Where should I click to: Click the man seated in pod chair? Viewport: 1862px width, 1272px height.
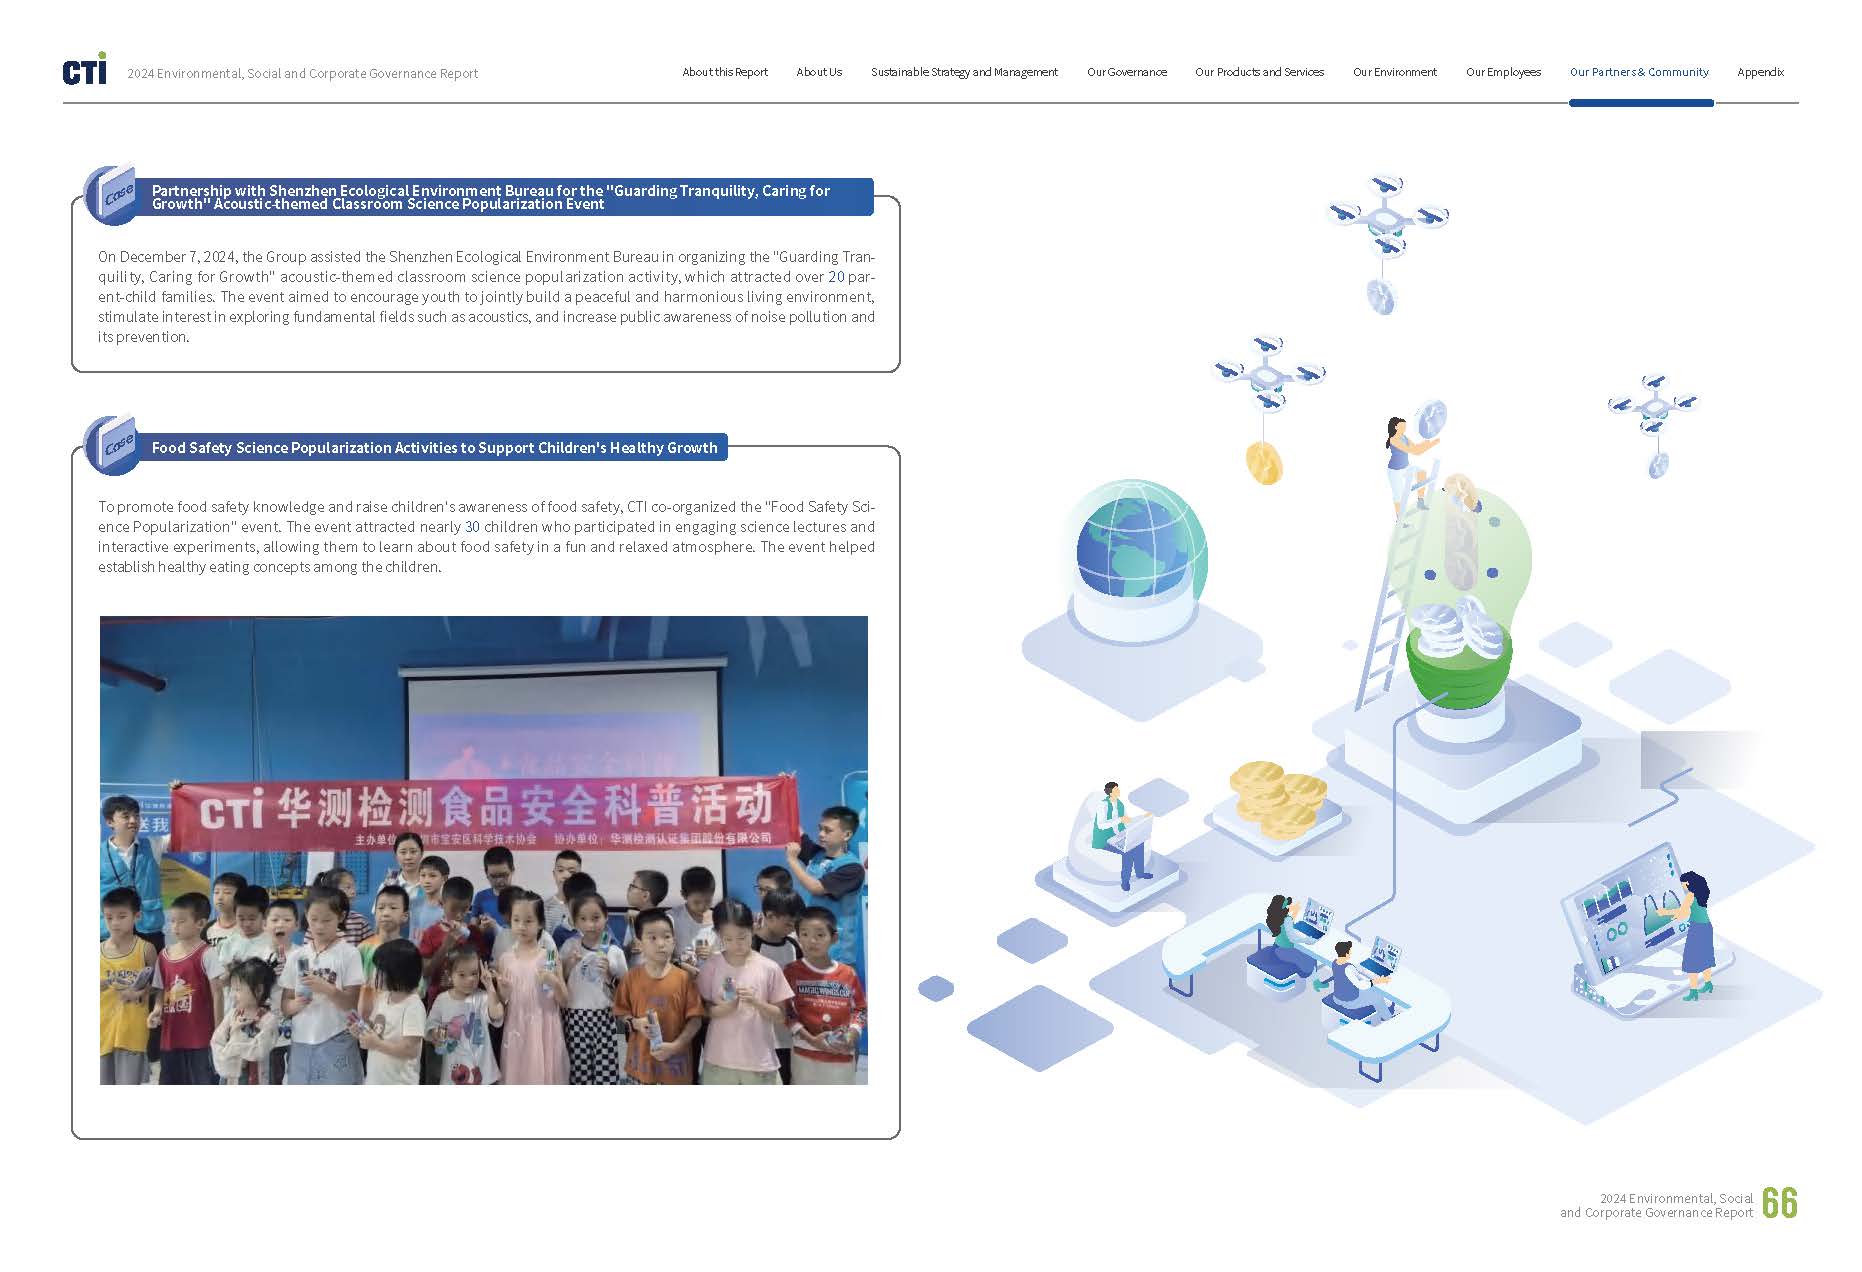pyautogui.click(x=1122, y=834)
